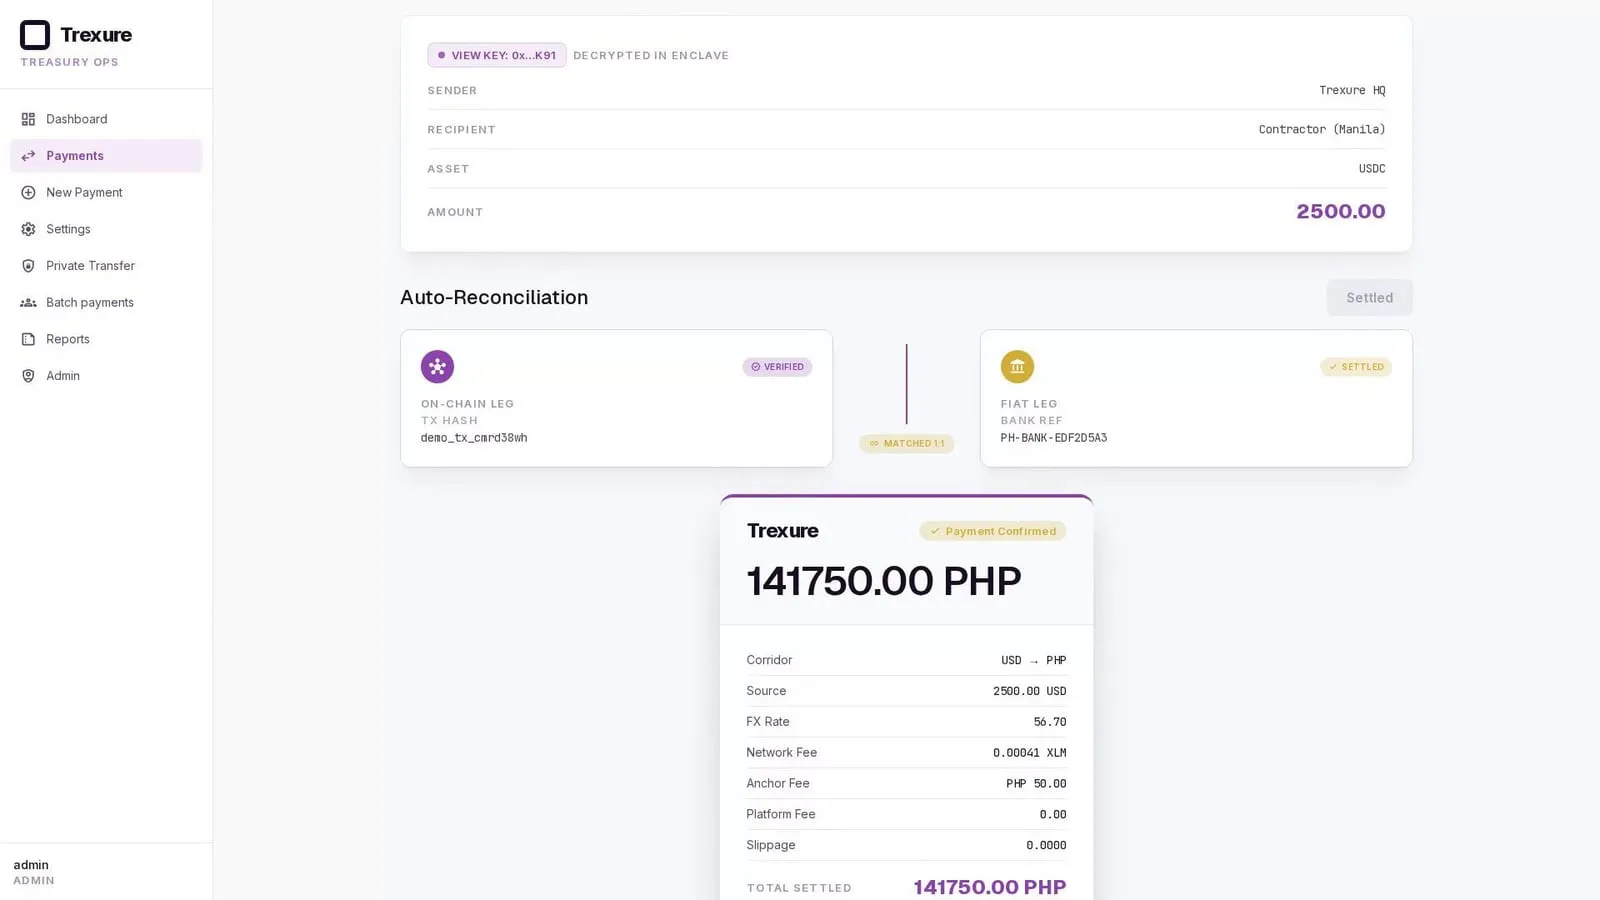Click the bank reference PH-BANK-EDF2D5A3
1600x900 pixels.
pyautogui.click(x=1054, y=438)
